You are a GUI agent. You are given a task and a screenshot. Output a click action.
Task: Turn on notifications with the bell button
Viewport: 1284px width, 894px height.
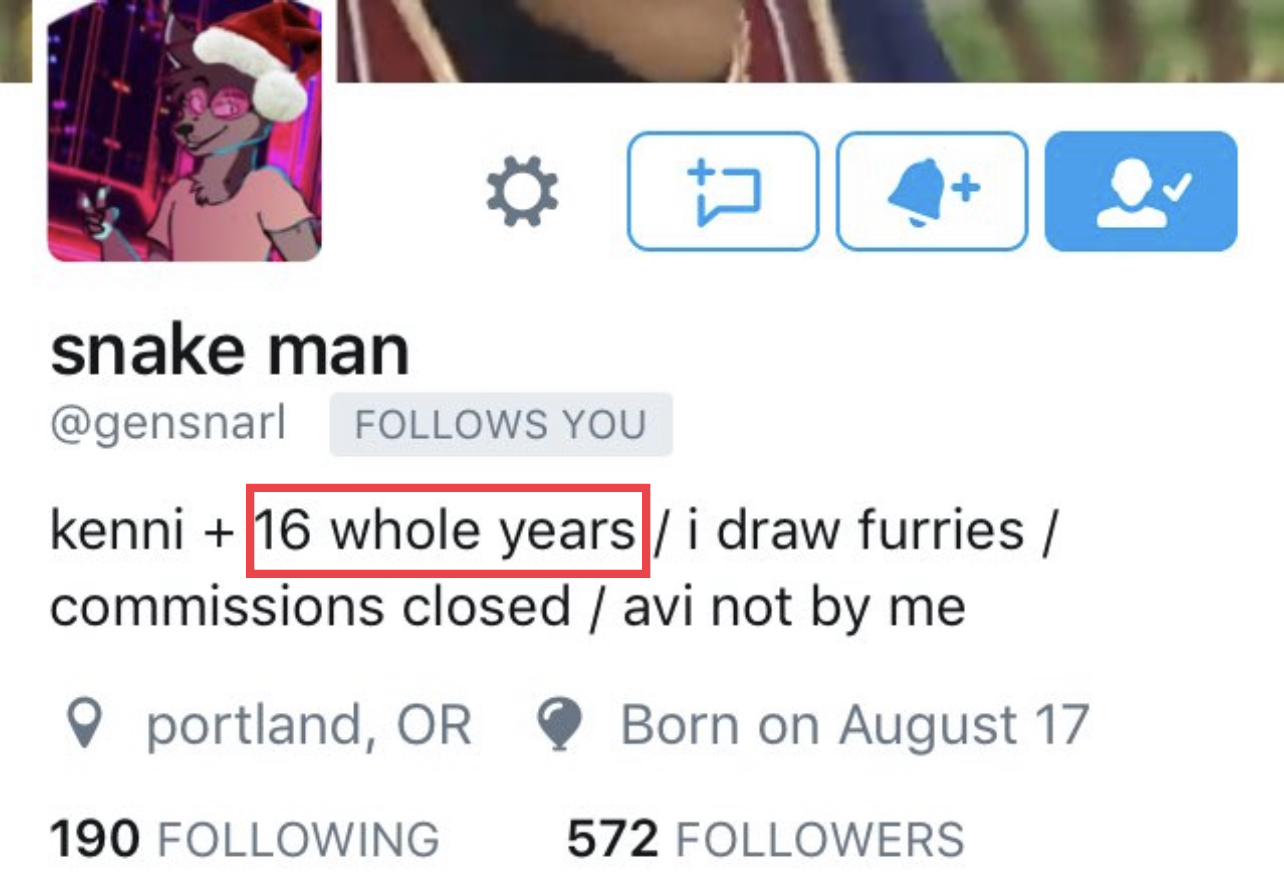coord(932,191)
